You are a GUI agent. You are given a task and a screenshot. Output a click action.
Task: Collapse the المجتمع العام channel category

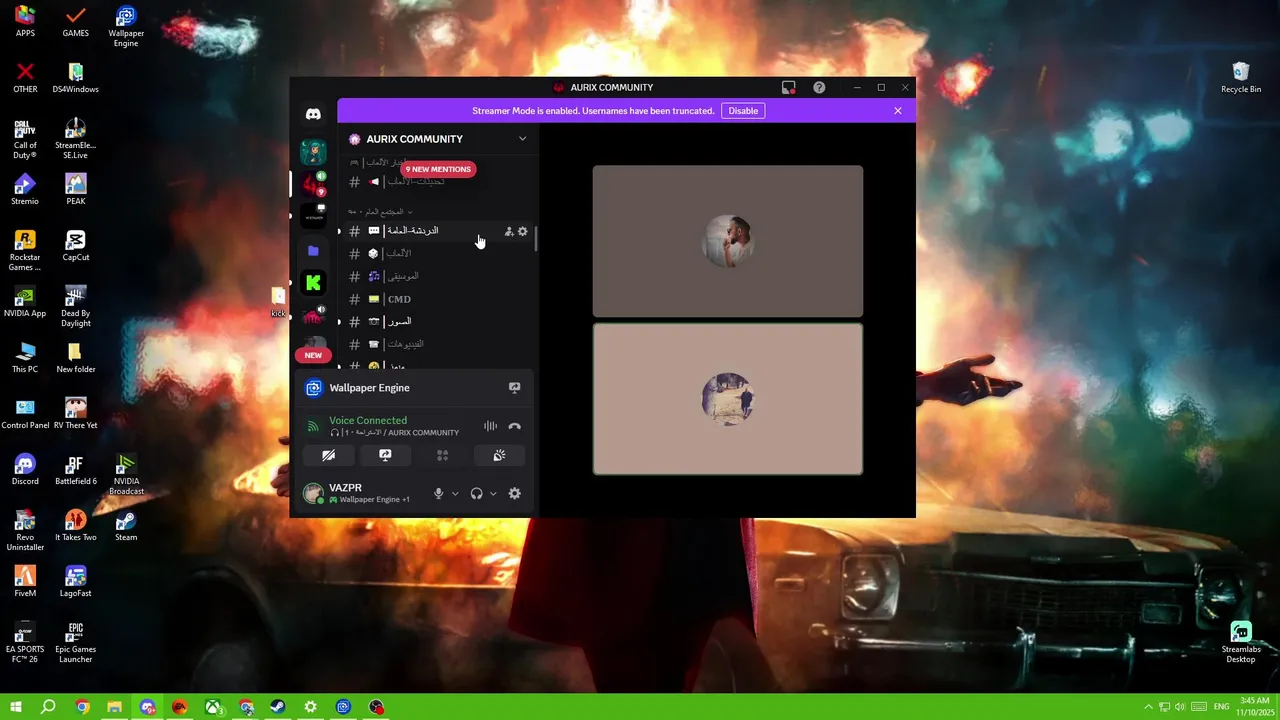click(x=380, y=212)
